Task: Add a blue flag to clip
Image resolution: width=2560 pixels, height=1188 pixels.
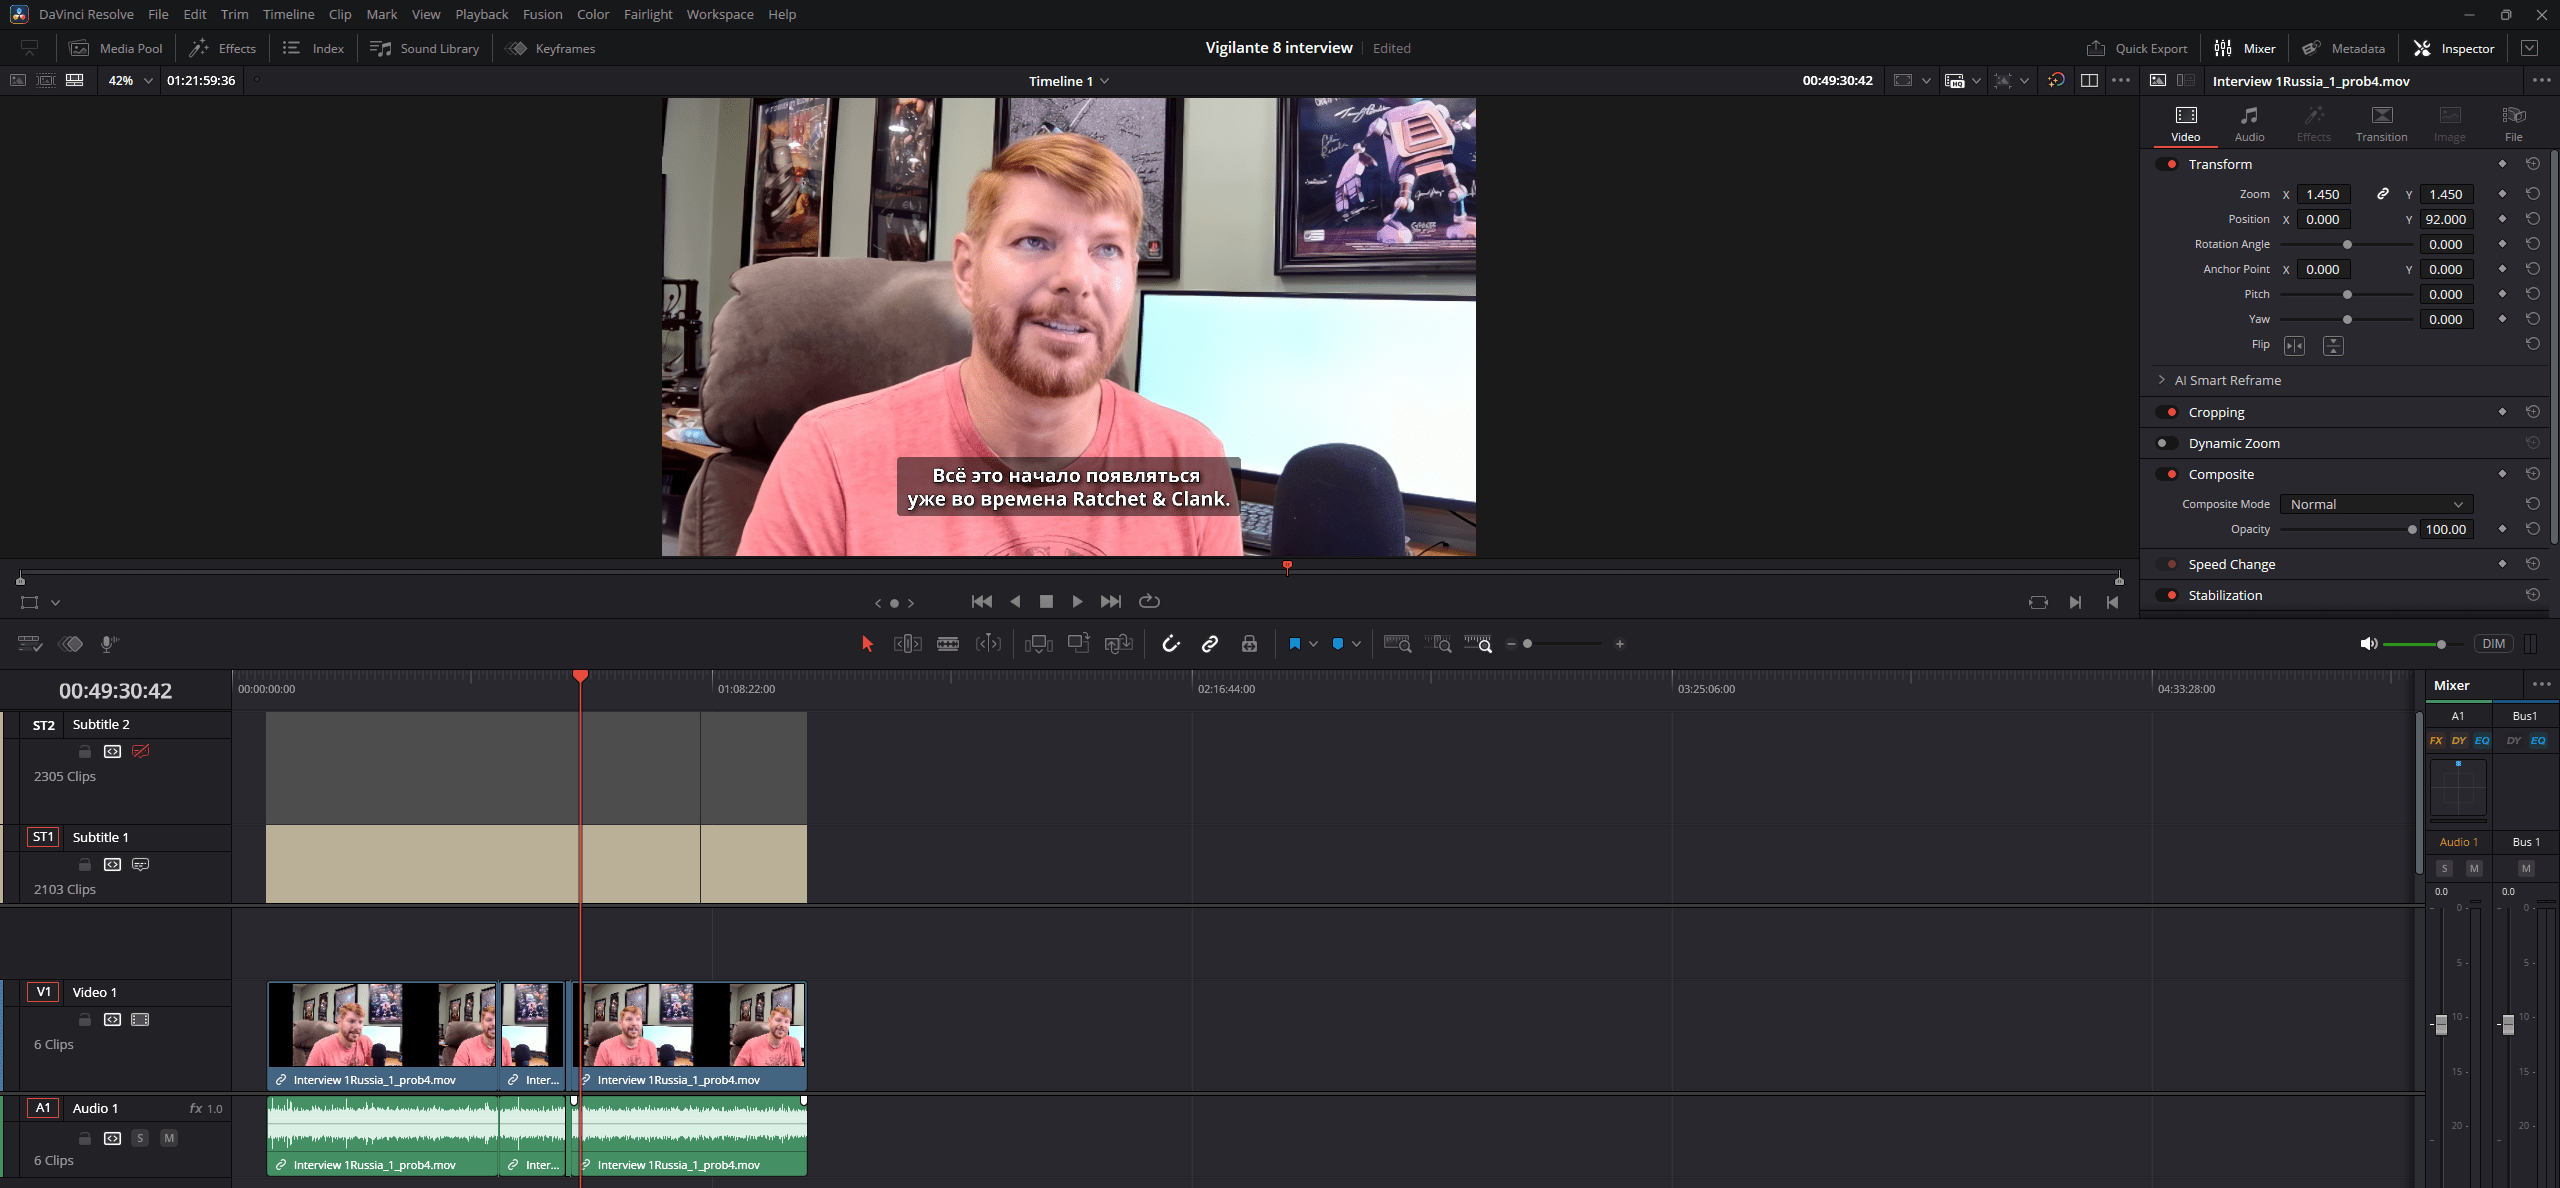Action: click(1294, 644)
